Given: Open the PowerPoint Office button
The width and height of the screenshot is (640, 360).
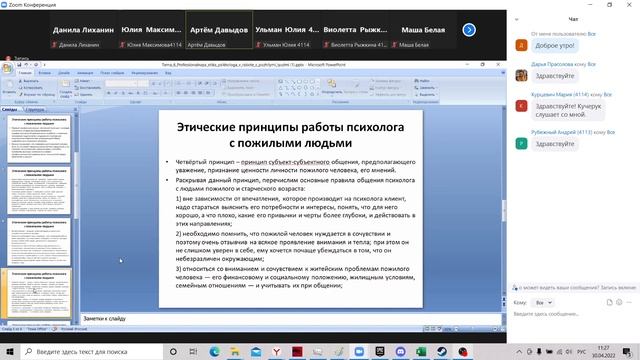Looking at the screenshot, I should click(x=7, y=68).
